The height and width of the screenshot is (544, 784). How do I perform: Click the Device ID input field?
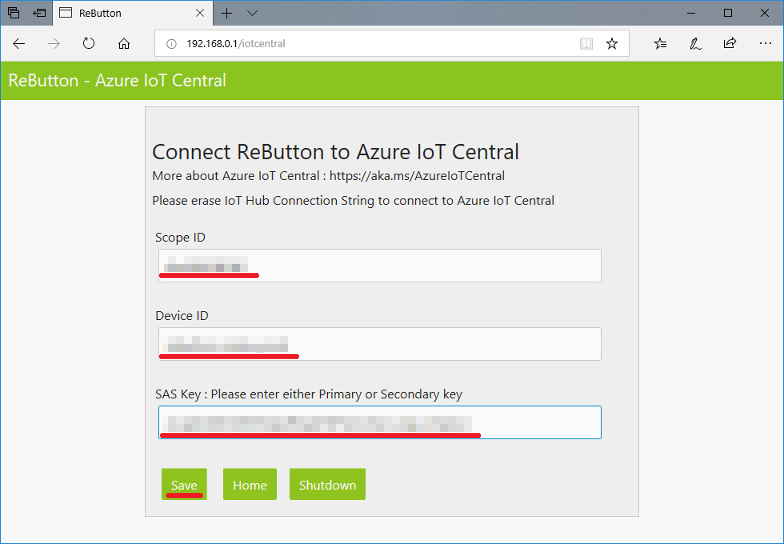(x=380, y=344)
